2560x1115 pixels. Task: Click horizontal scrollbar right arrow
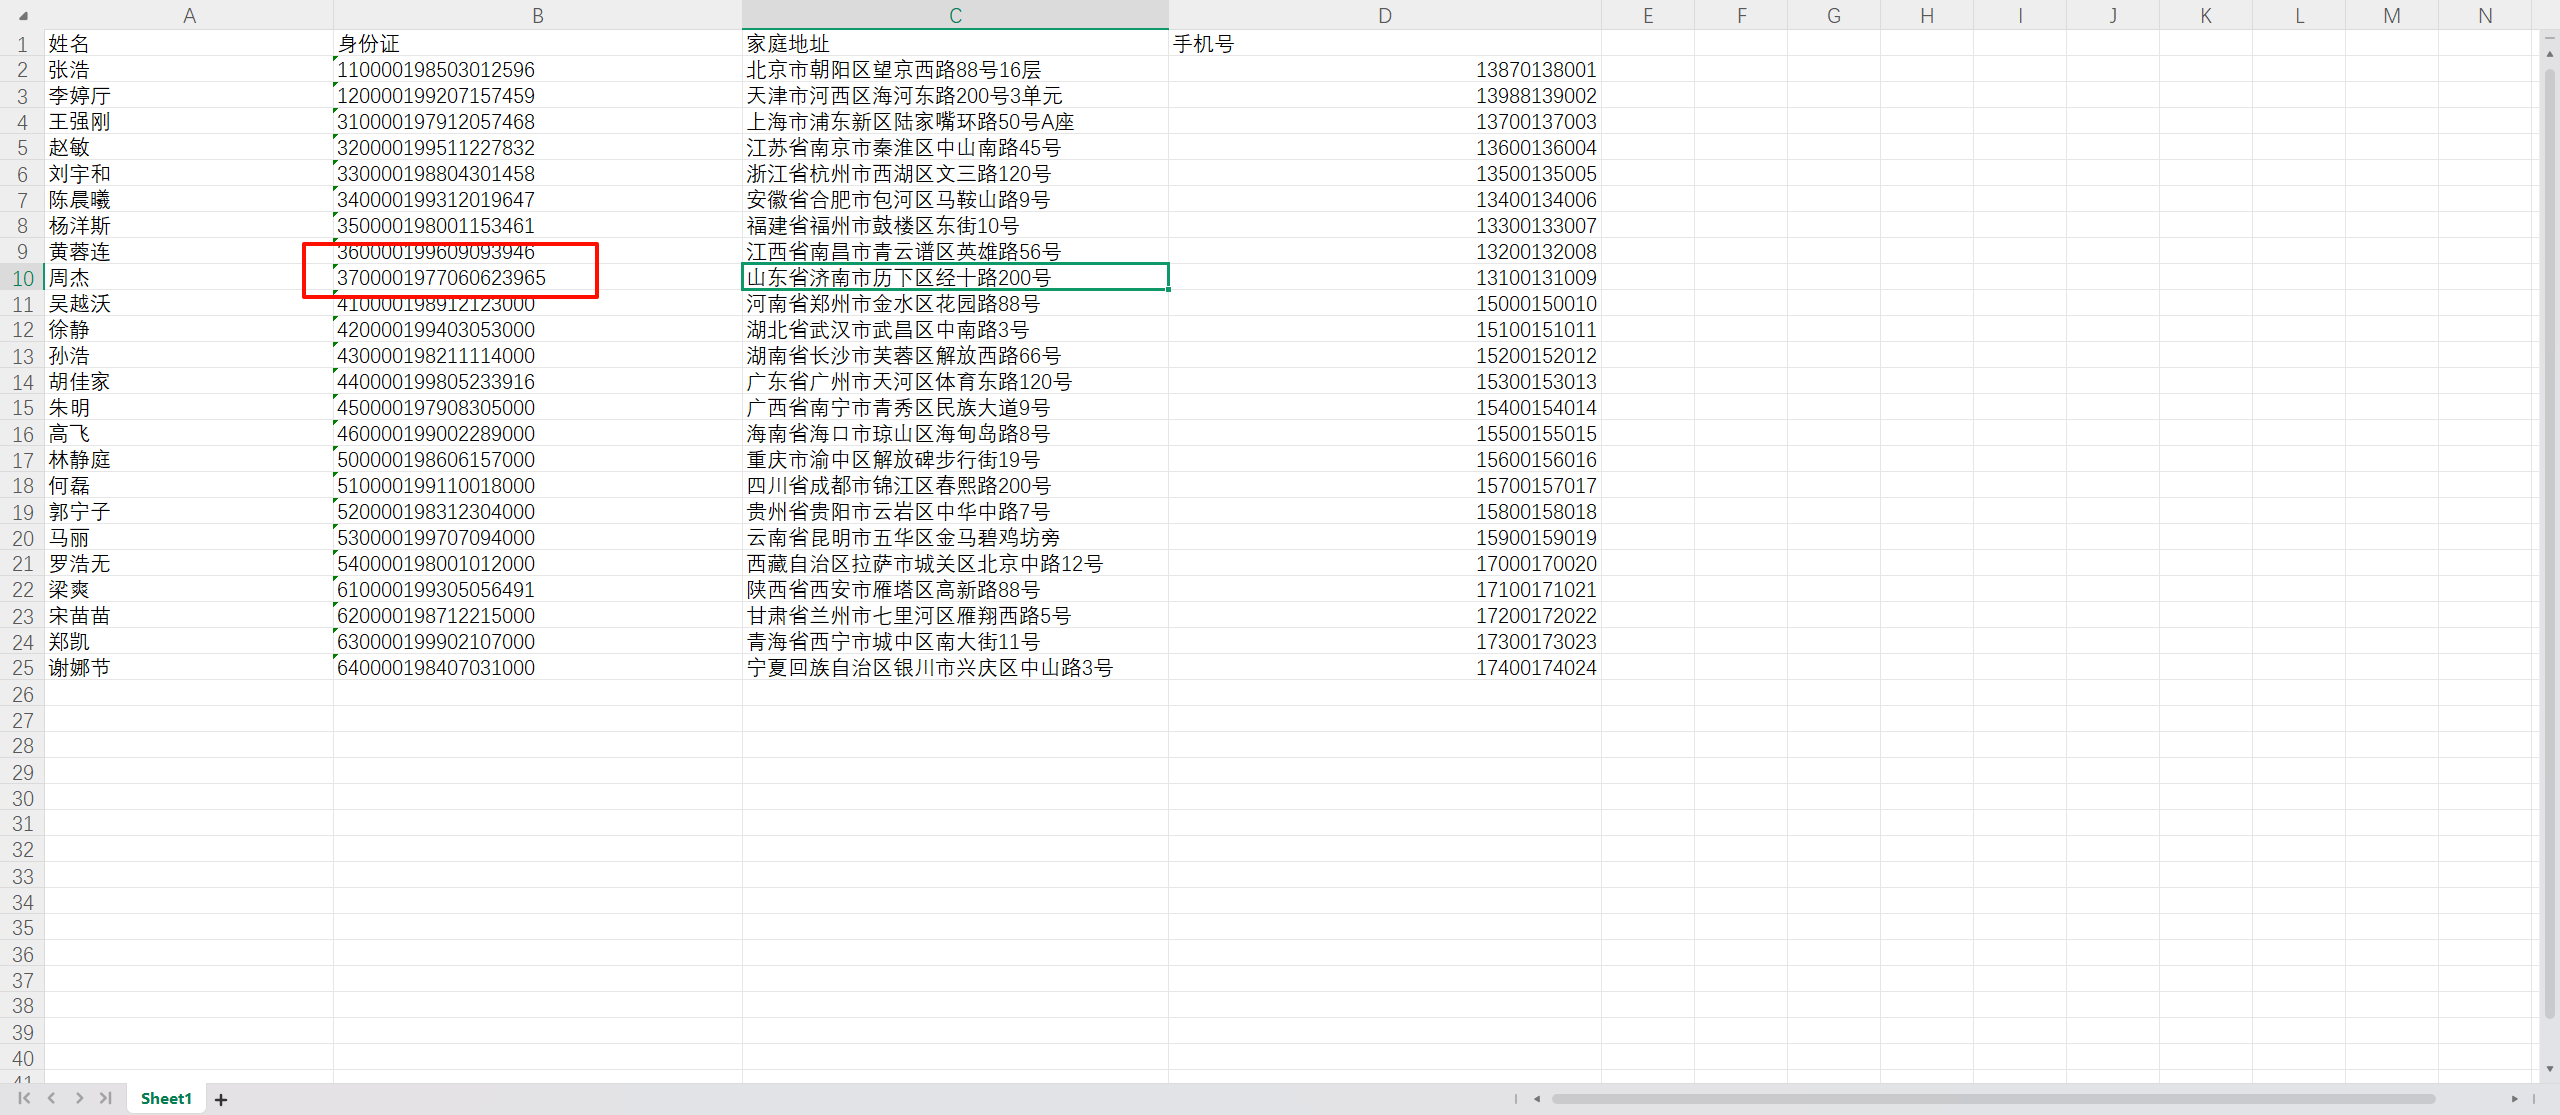click(2514, 1099)
